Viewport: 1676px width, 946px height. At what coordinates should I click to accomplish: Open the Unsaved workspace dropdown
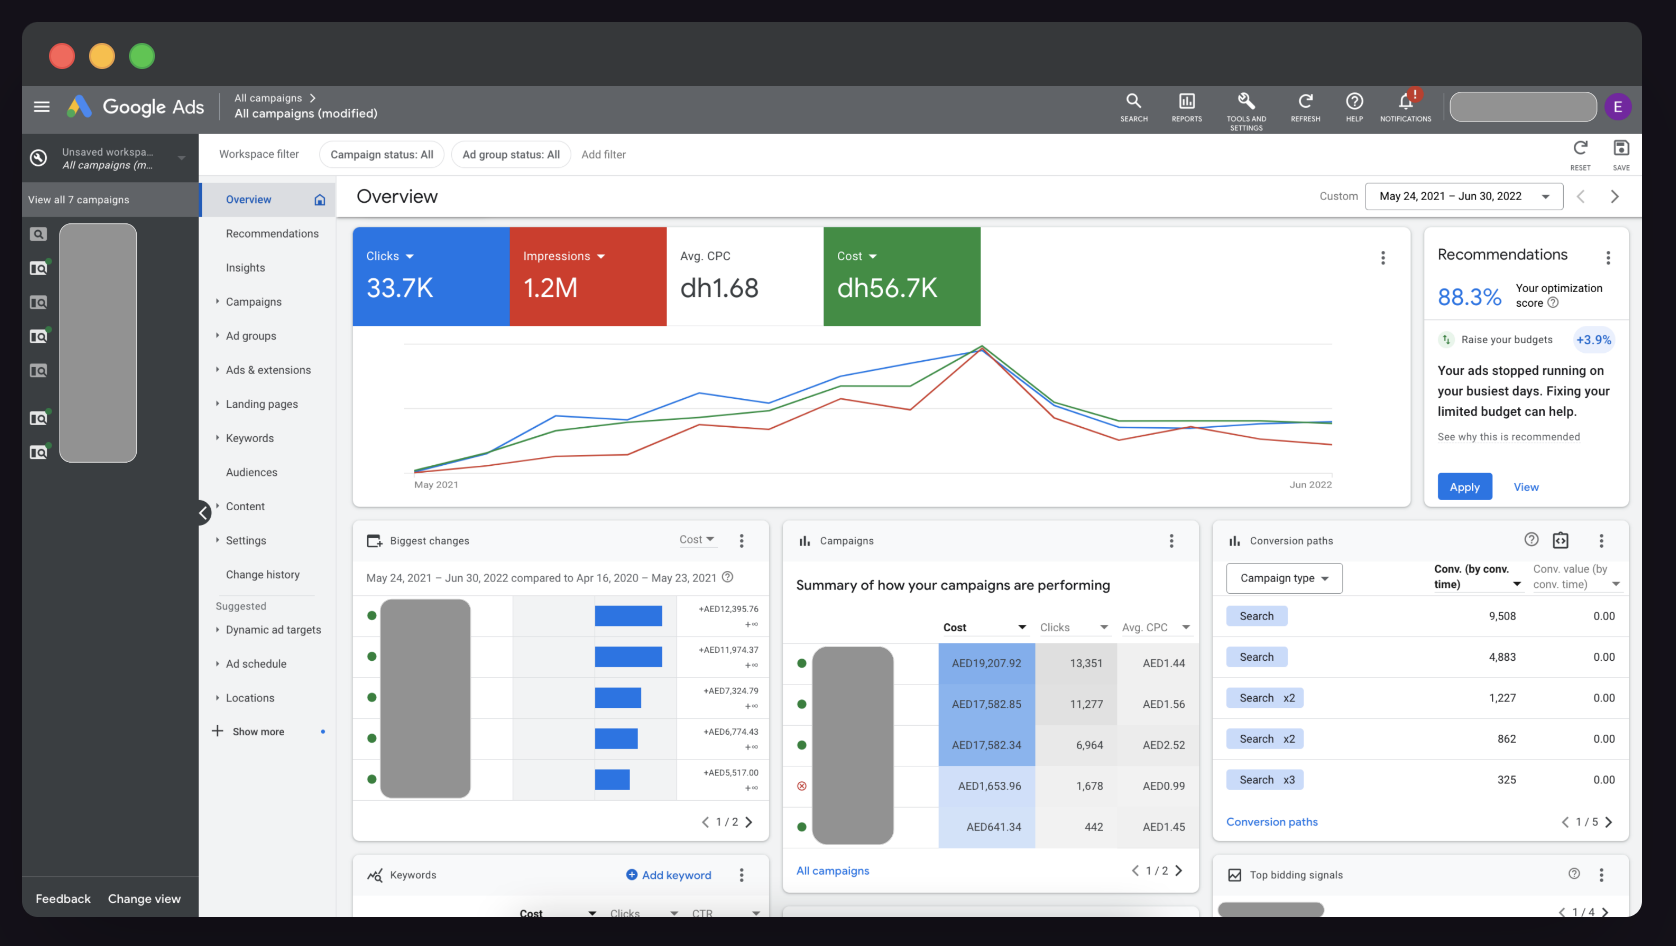(x=181, y=158)
